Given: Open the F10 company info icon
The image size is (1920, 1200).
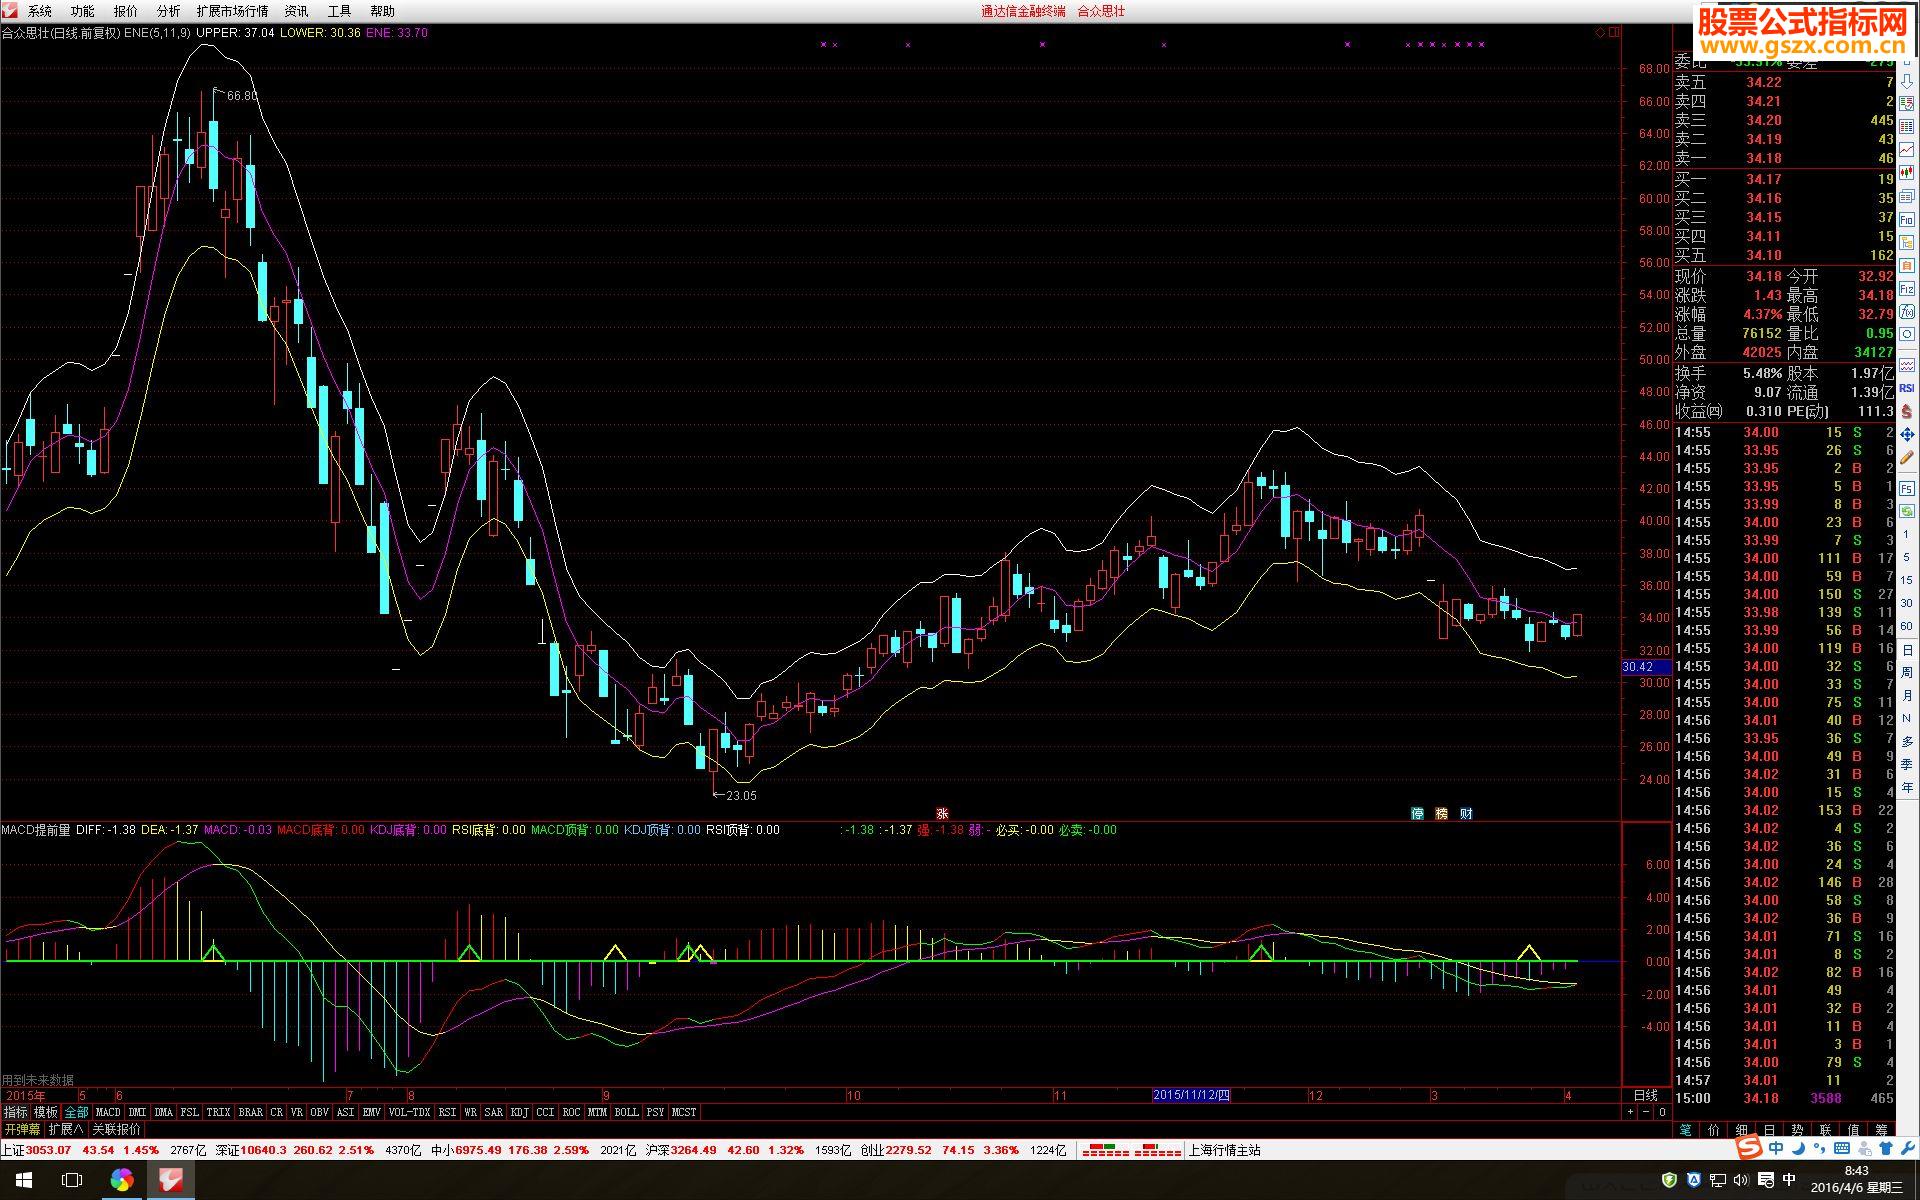Looking at the screenshot, I should (x=1907, y=219).
